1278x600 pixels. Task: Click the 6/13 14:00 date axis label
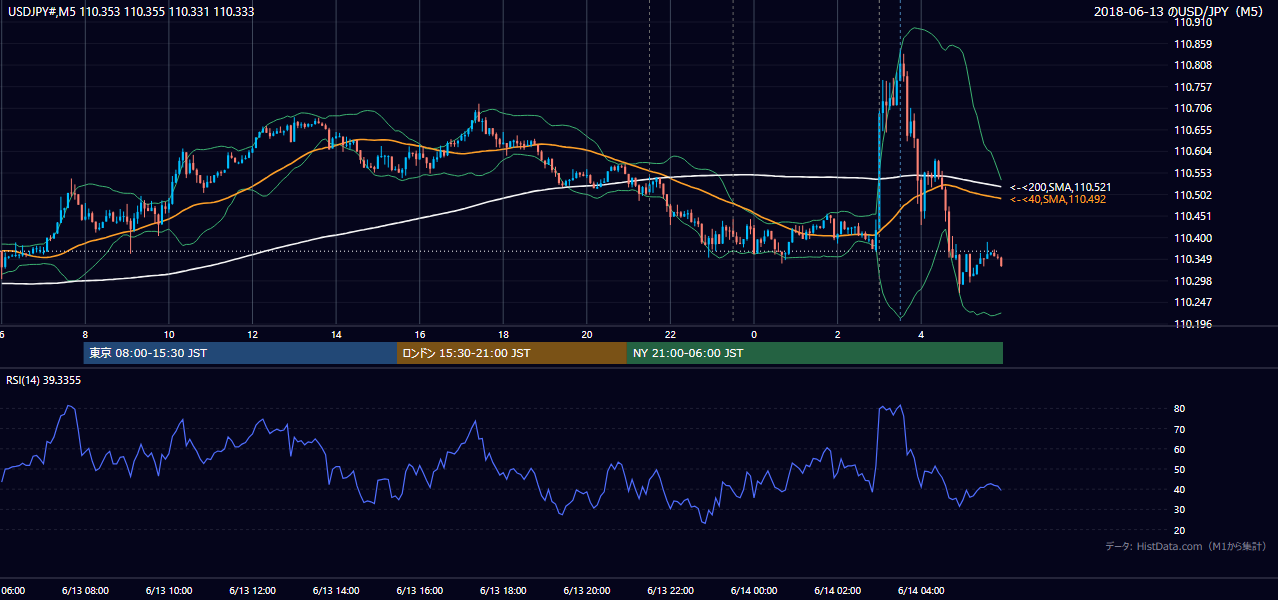pos(336,591)
